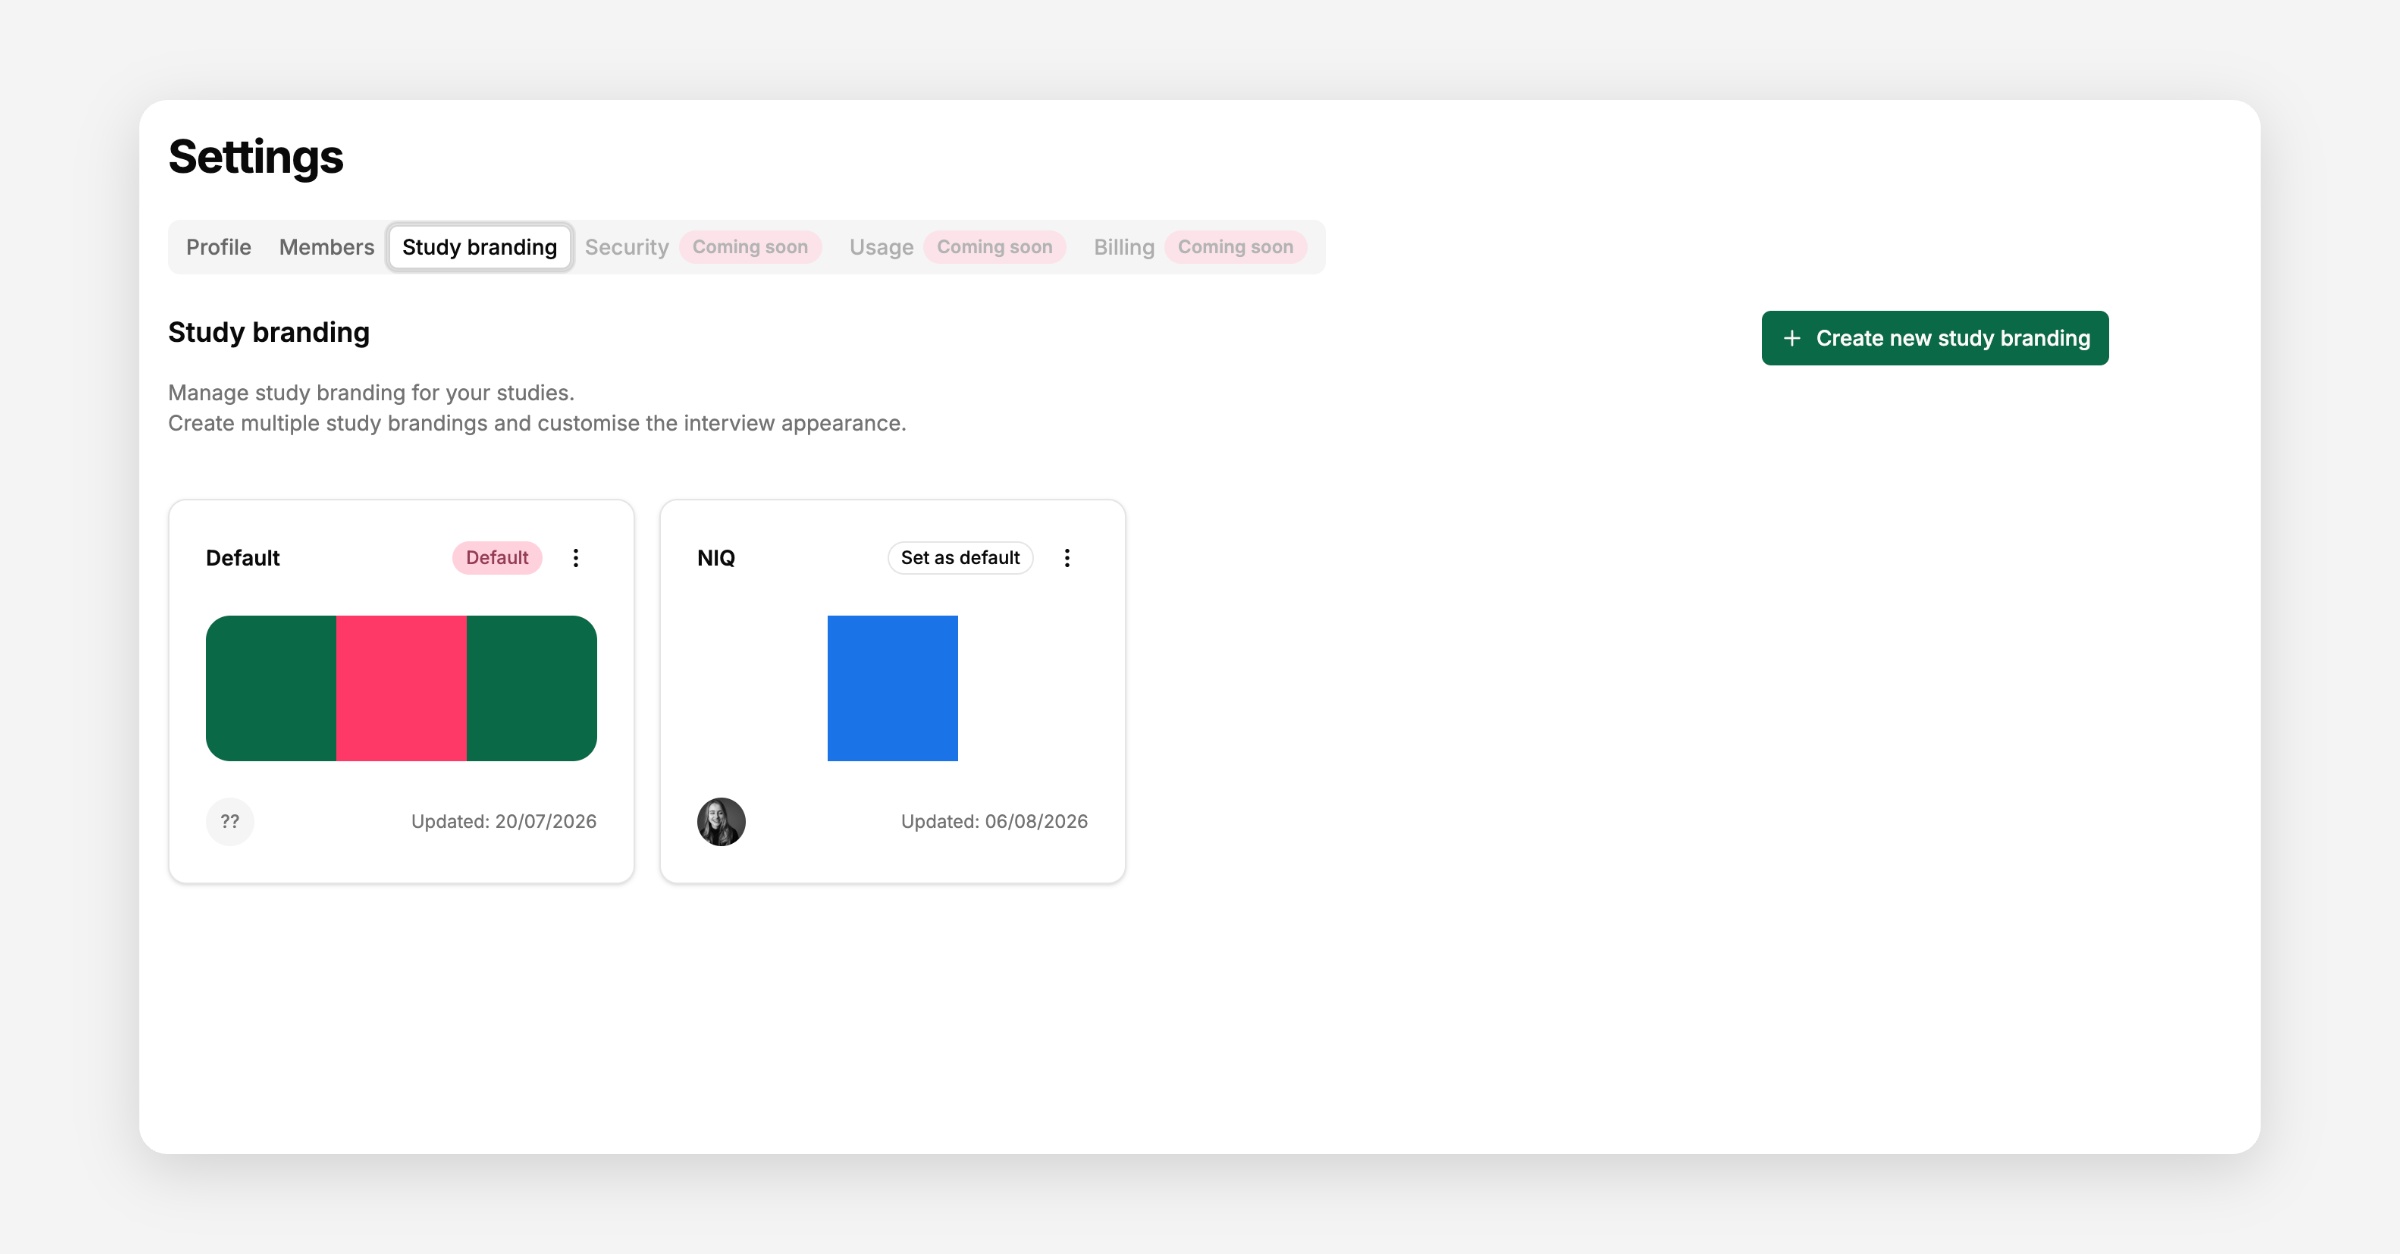
Task: Click the Default card title
Action: tap(243, 558)
